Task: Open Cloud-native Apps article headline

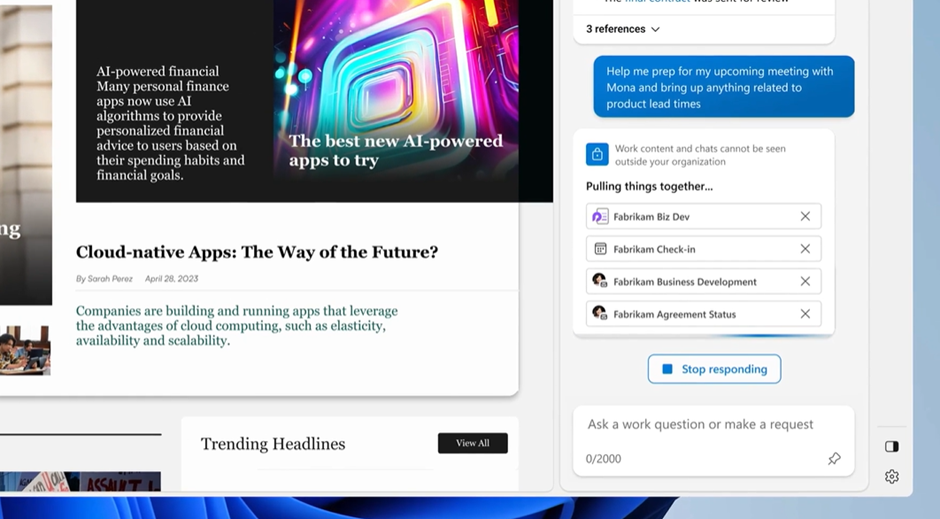Action: [x=257, y=252]
